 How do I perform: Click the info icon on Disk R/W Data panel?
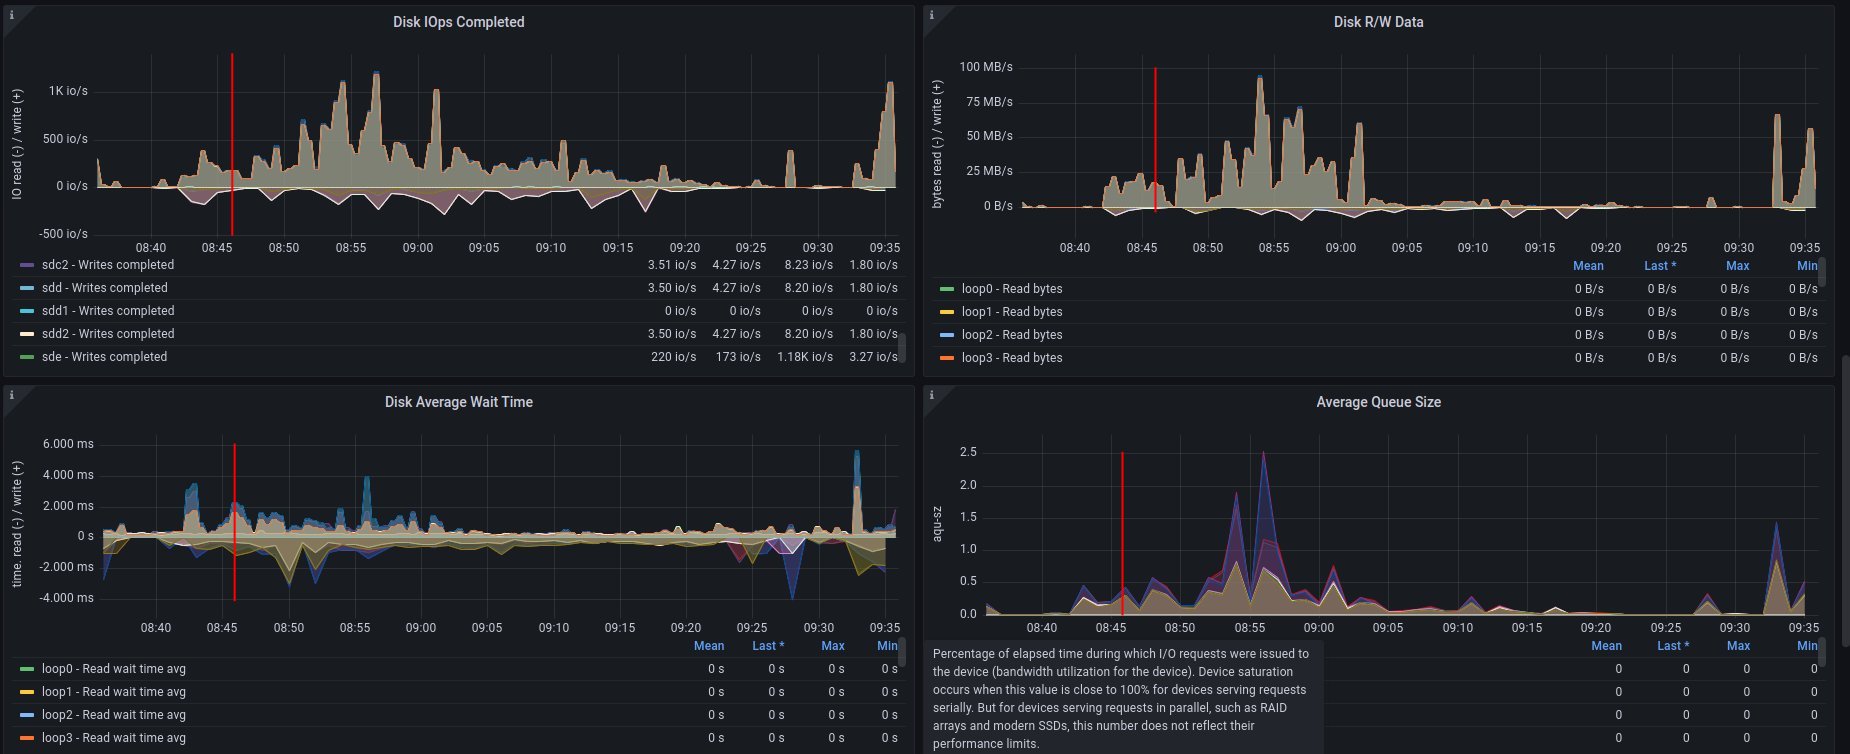coord(931,15)
